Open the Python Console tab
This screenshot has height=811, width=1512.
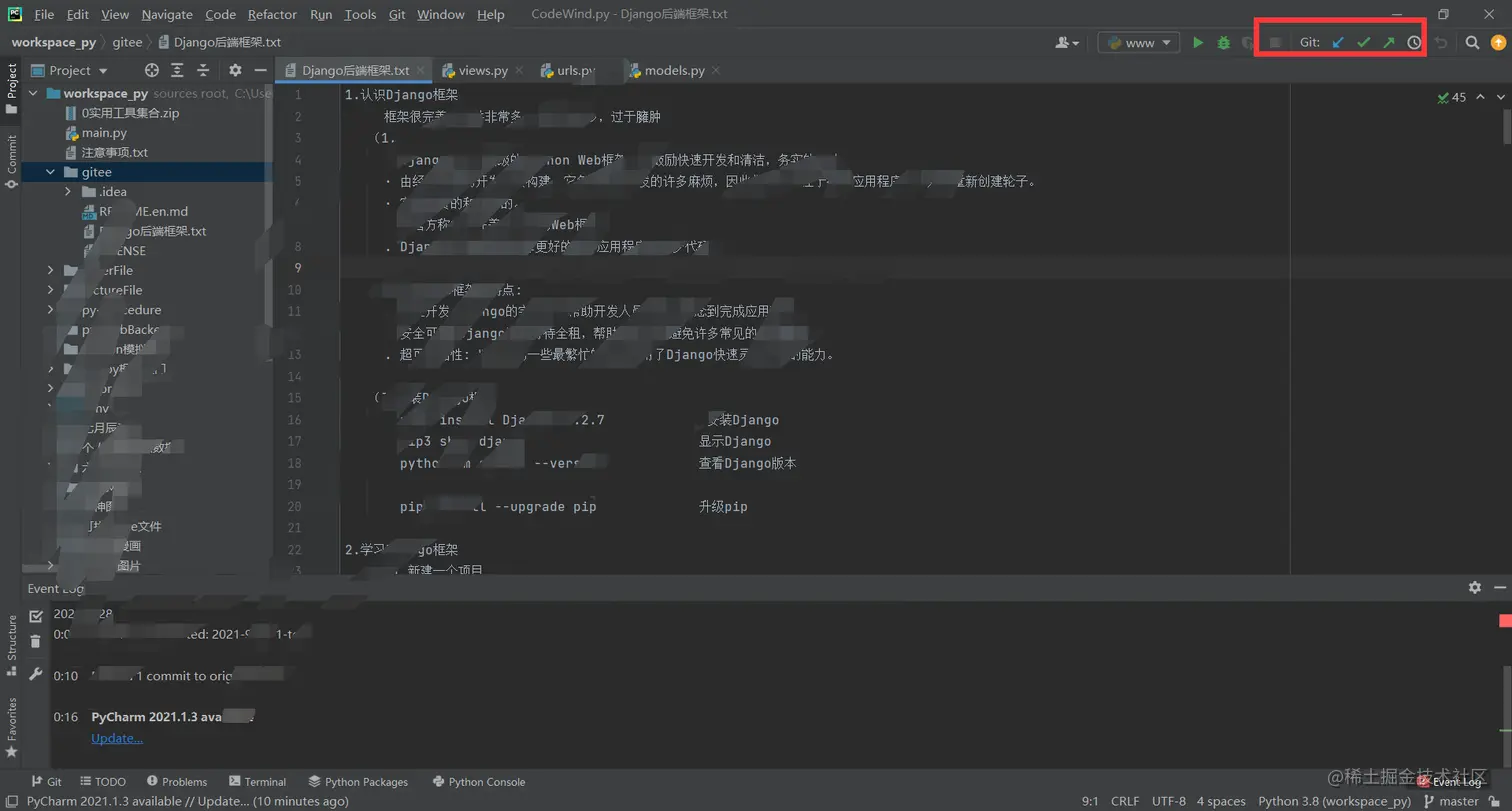point(478,782)
